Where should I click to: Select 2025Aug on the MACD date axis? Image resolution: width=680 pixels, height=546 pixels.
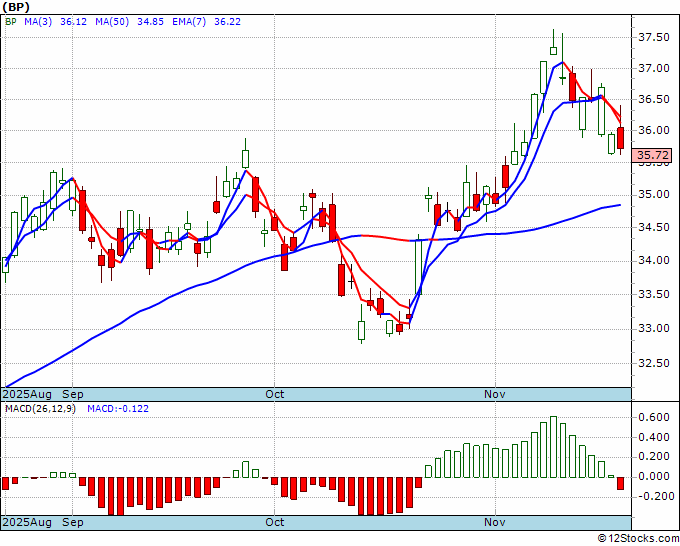click(27, 522)
